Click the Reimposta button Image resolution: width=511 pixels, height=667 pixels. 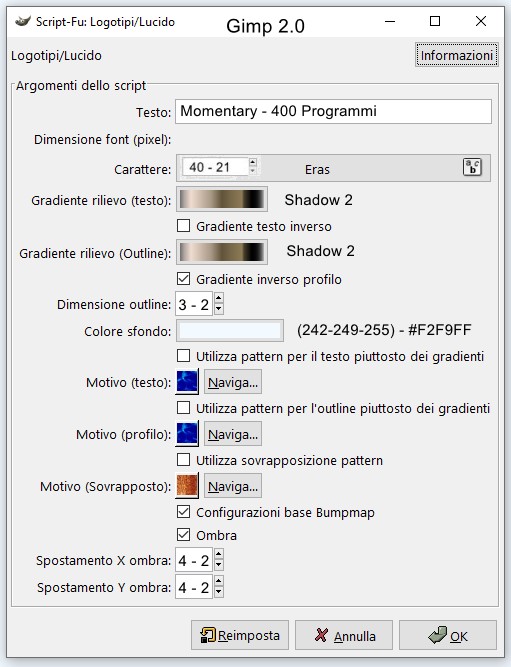(x=240, y=635)
